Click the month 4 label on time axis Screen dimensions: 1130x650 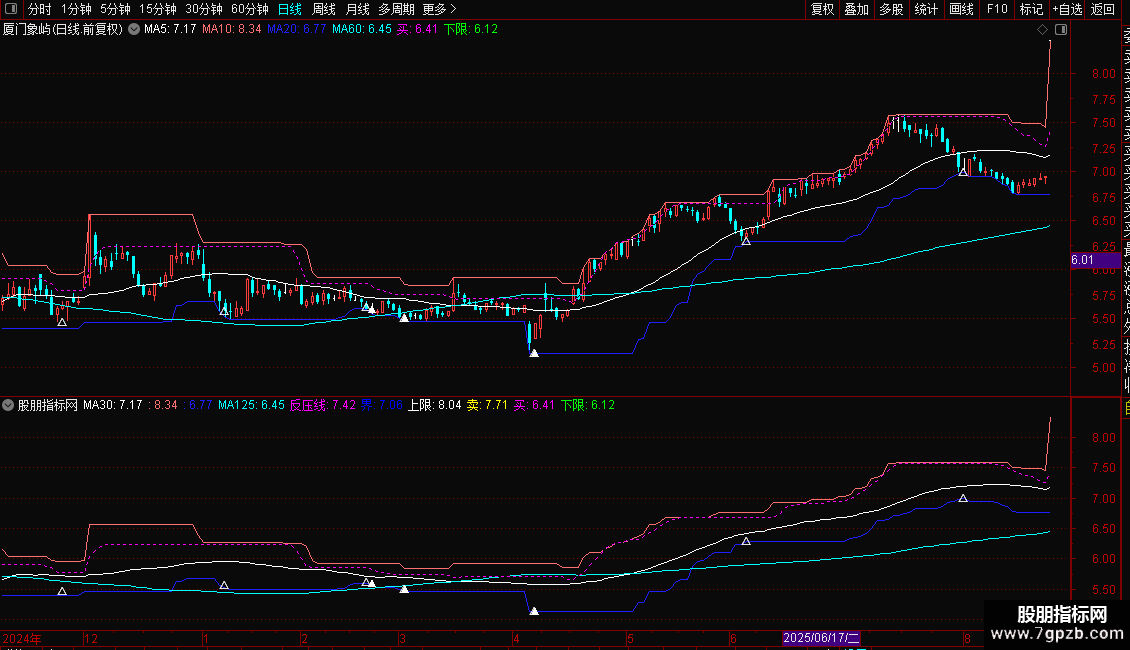516,638
